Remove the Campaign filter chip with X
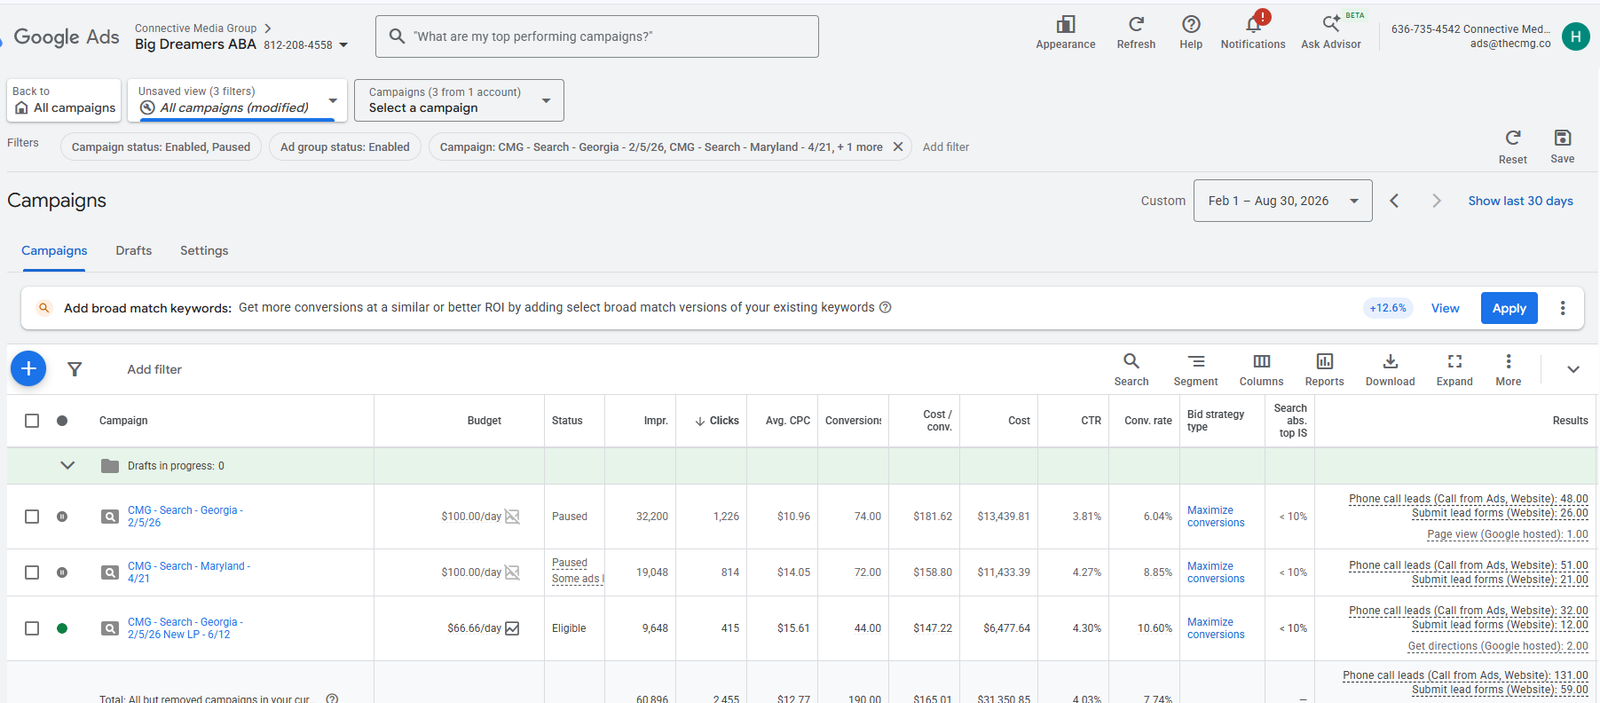The height and width of the screenshot is (703, 1600). click(x=898, y=147)
